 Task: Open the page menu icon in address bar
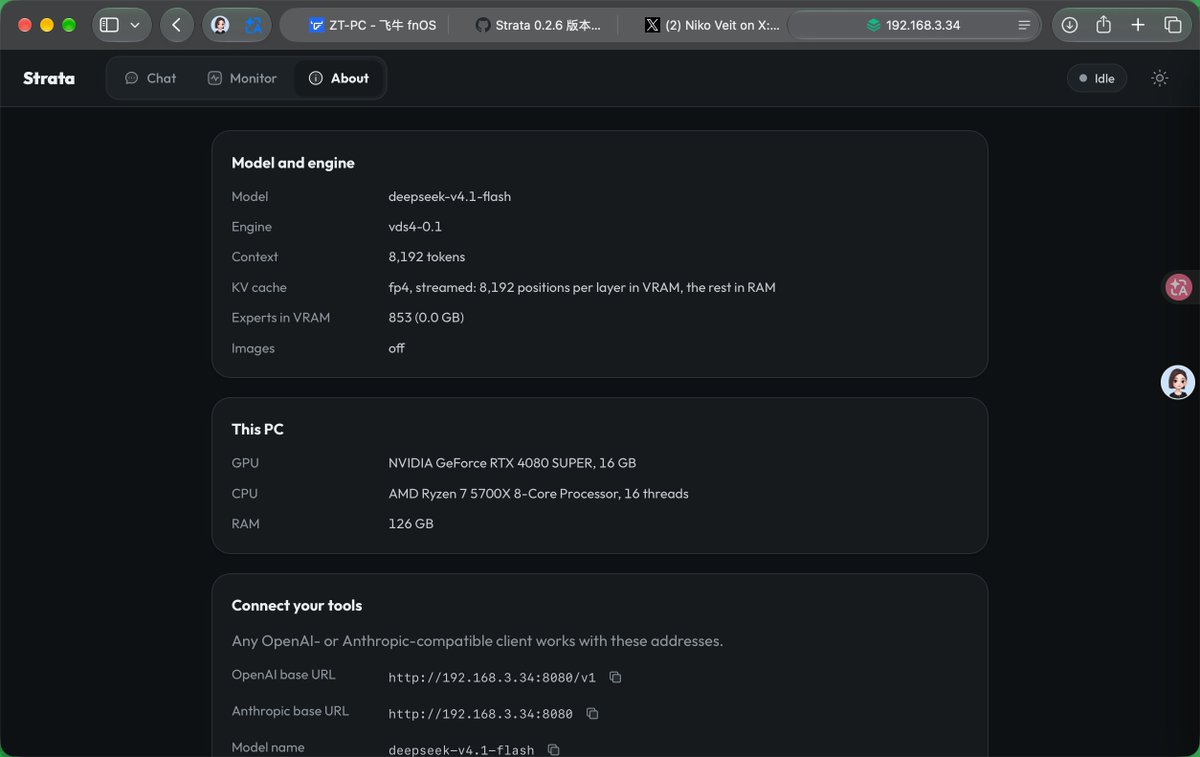click(1024, 25)
